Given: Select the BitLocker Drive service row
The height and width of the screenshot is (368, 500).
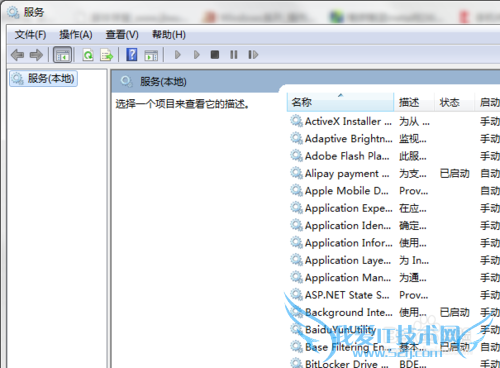Looking at the screenshot, I should click(x=395, y=363).
